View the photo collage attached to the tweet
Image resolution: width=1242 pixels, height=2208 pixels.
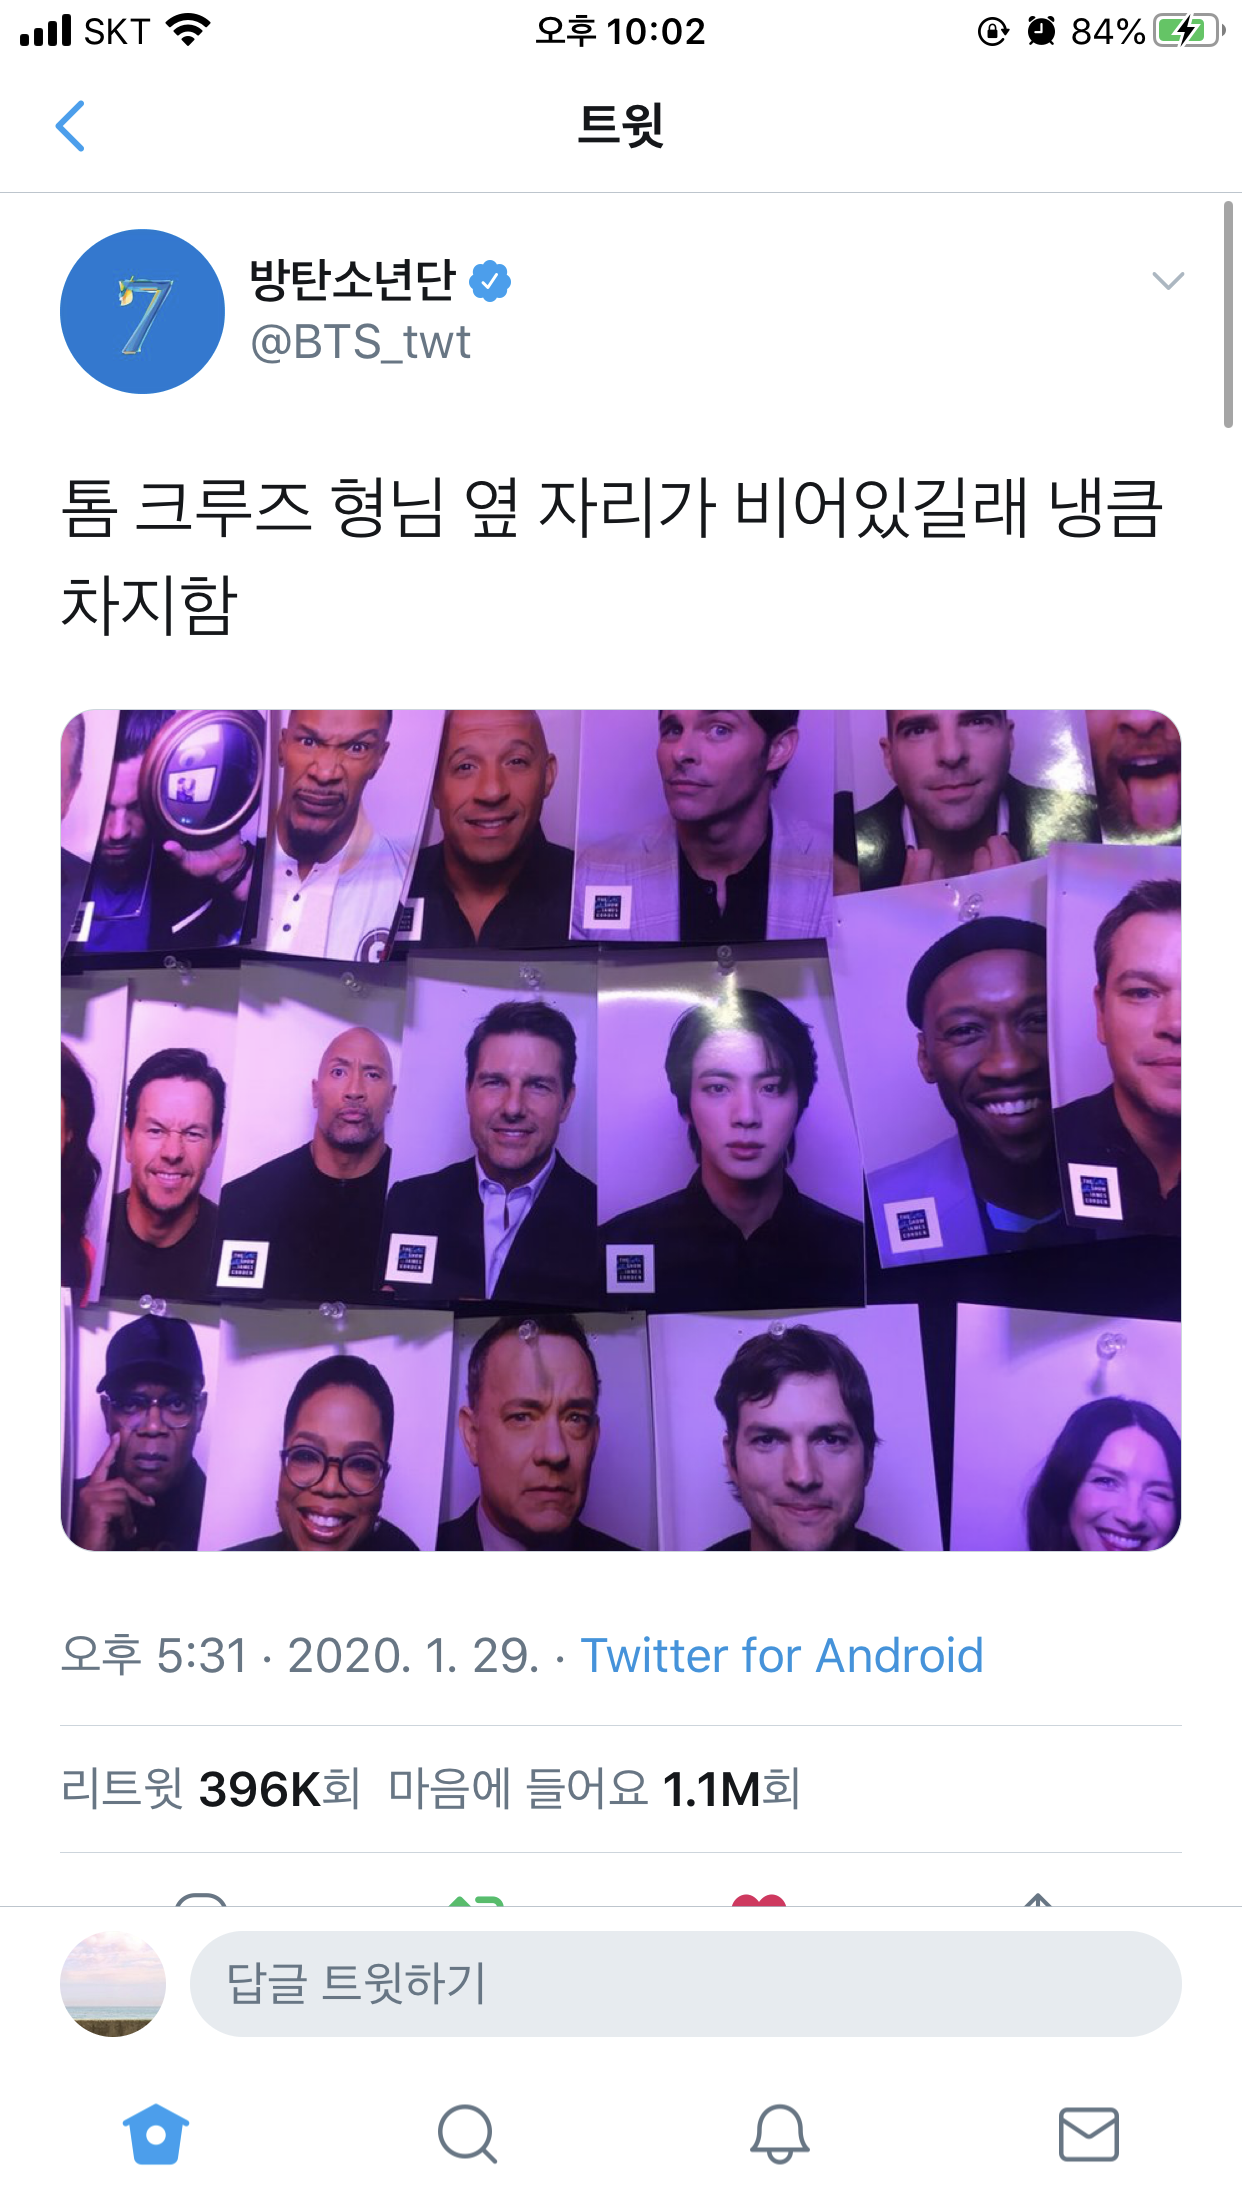(621, 1130)
